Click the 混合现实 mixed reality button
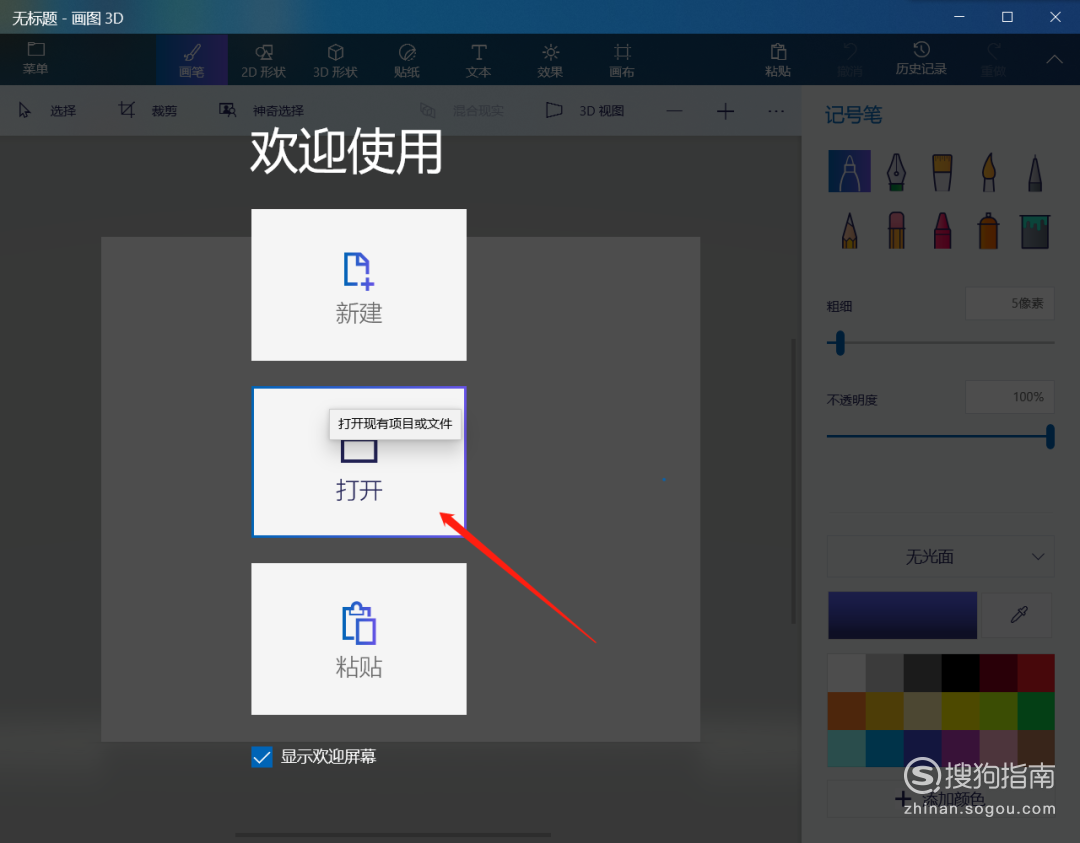Viewport: 1080px width, 843px height. 462,110
